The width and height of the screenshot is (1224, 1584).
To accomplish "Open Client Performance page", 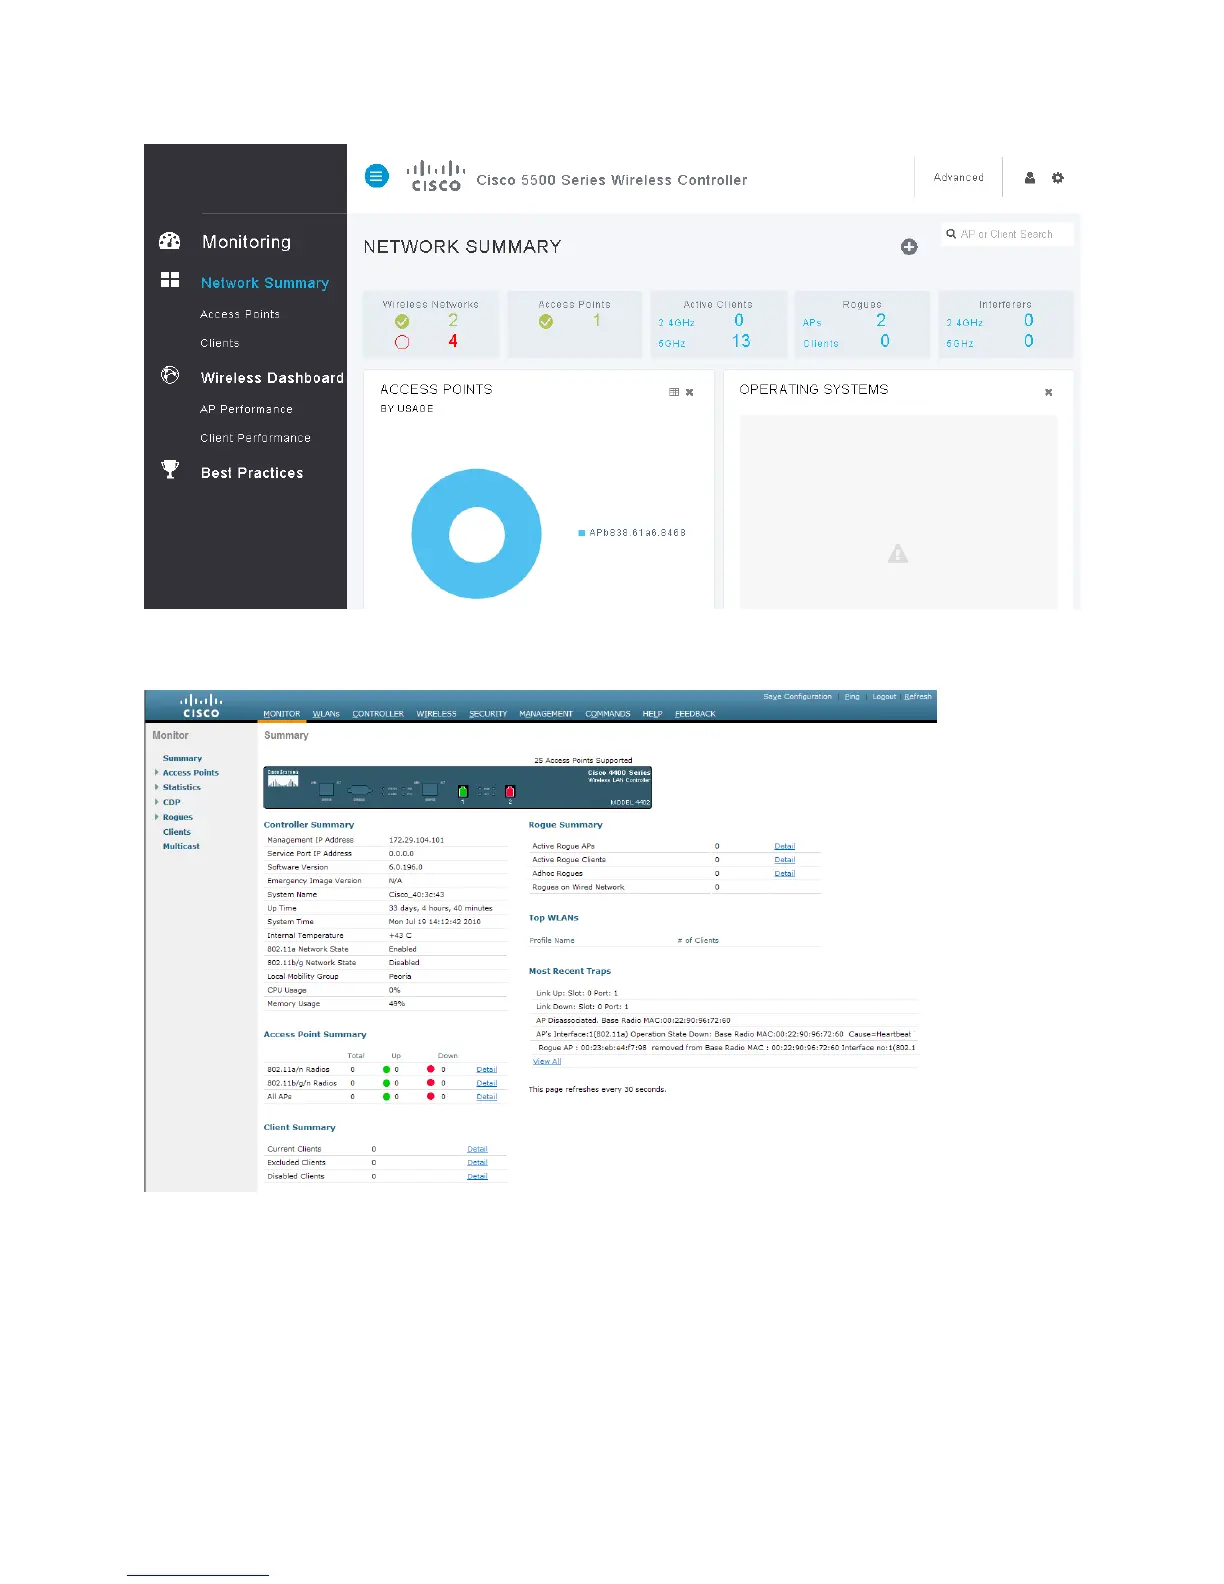I will point(255,438).
